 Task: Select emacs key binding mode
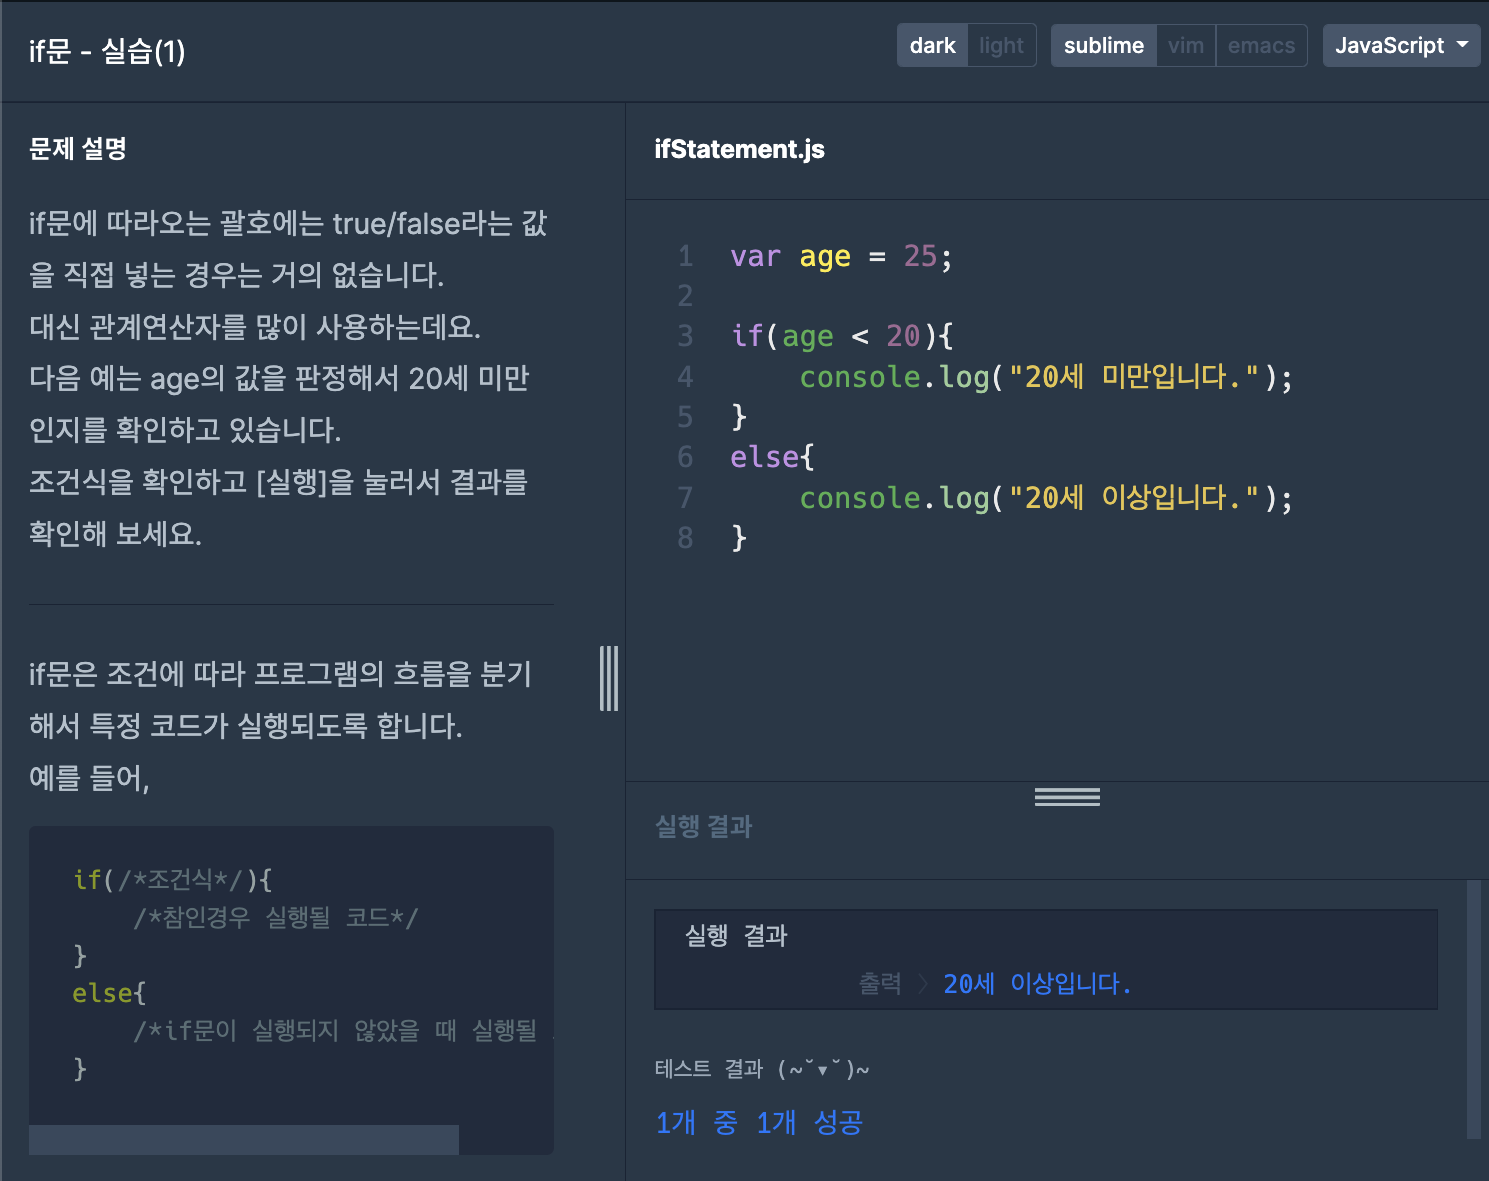(1261, 46)
